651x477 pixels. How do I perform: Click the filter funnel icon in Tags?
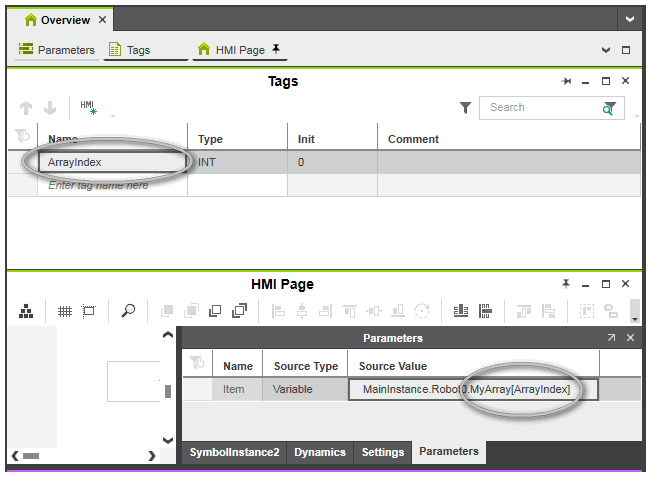(x=465, y=108)
